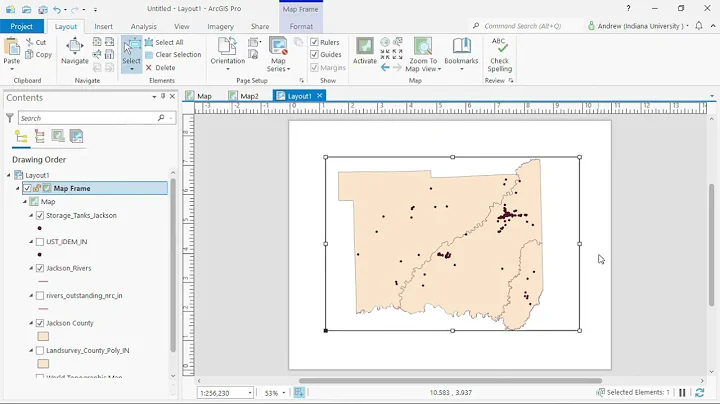Delete the selected element
Viewport: 720px width, 404px height.
[160, 67]
